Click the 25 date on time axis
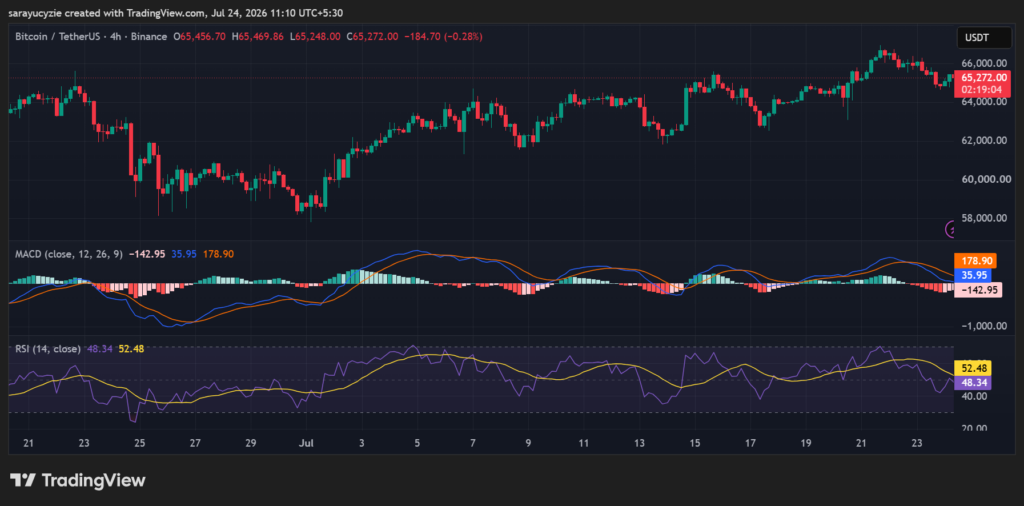The image size is (1024, 506). [x=139, y=443]
